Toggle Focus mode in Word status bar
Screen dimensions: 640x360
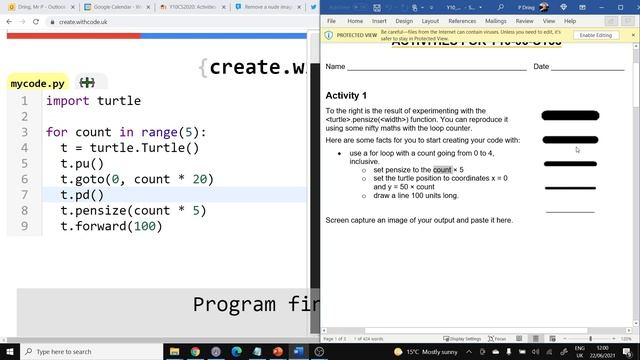pyautogui.click(x=497, y=339)
